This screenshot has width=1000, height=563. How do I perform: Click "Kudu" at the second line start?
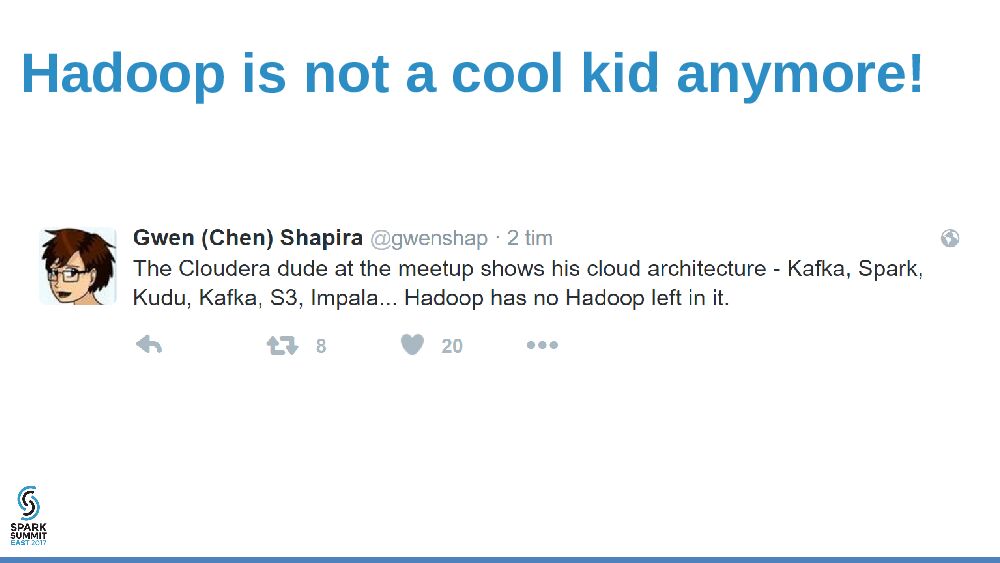pos(157,298)
